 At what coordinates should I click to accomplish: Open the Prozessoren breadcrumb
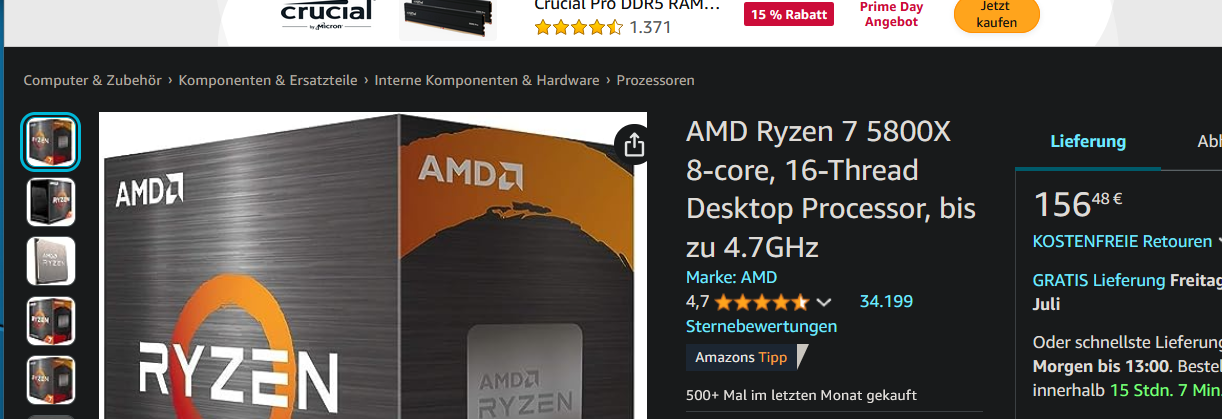pos(655,80)
